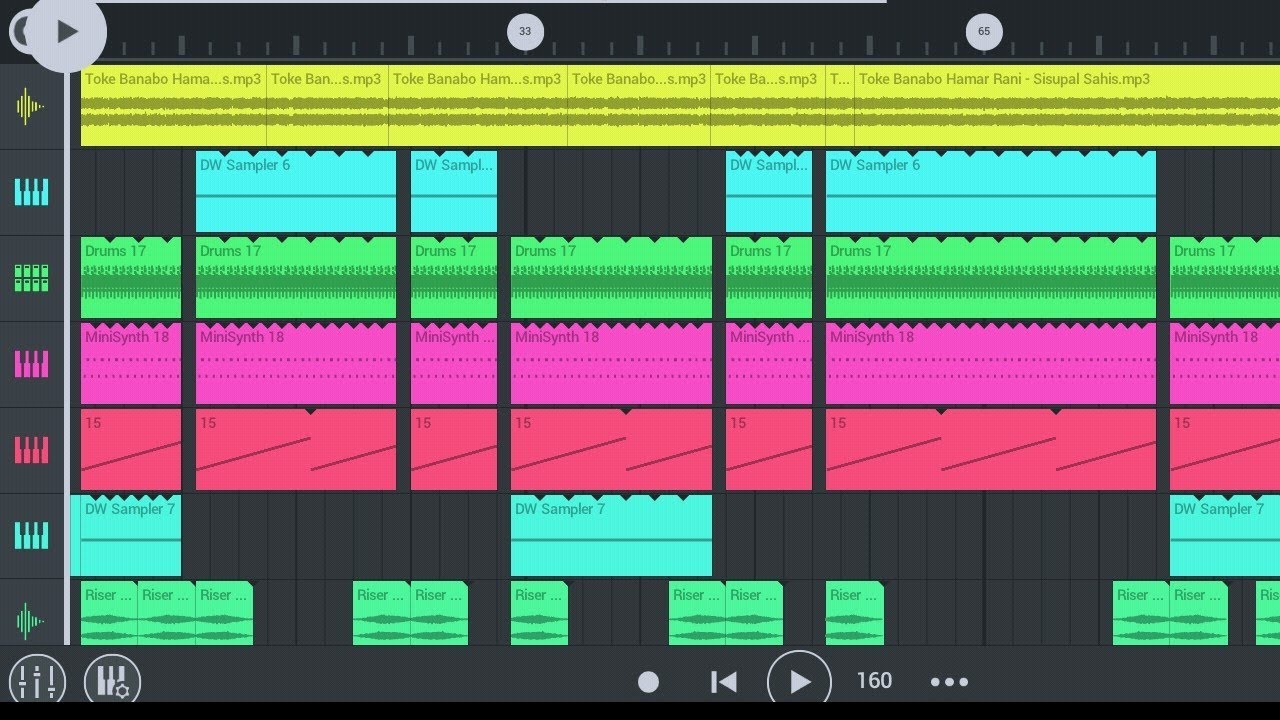The width and height of the screenshot is (1280, 720).
Task: Select the first DW Sampler 6 clip
Action: [296, 192]
